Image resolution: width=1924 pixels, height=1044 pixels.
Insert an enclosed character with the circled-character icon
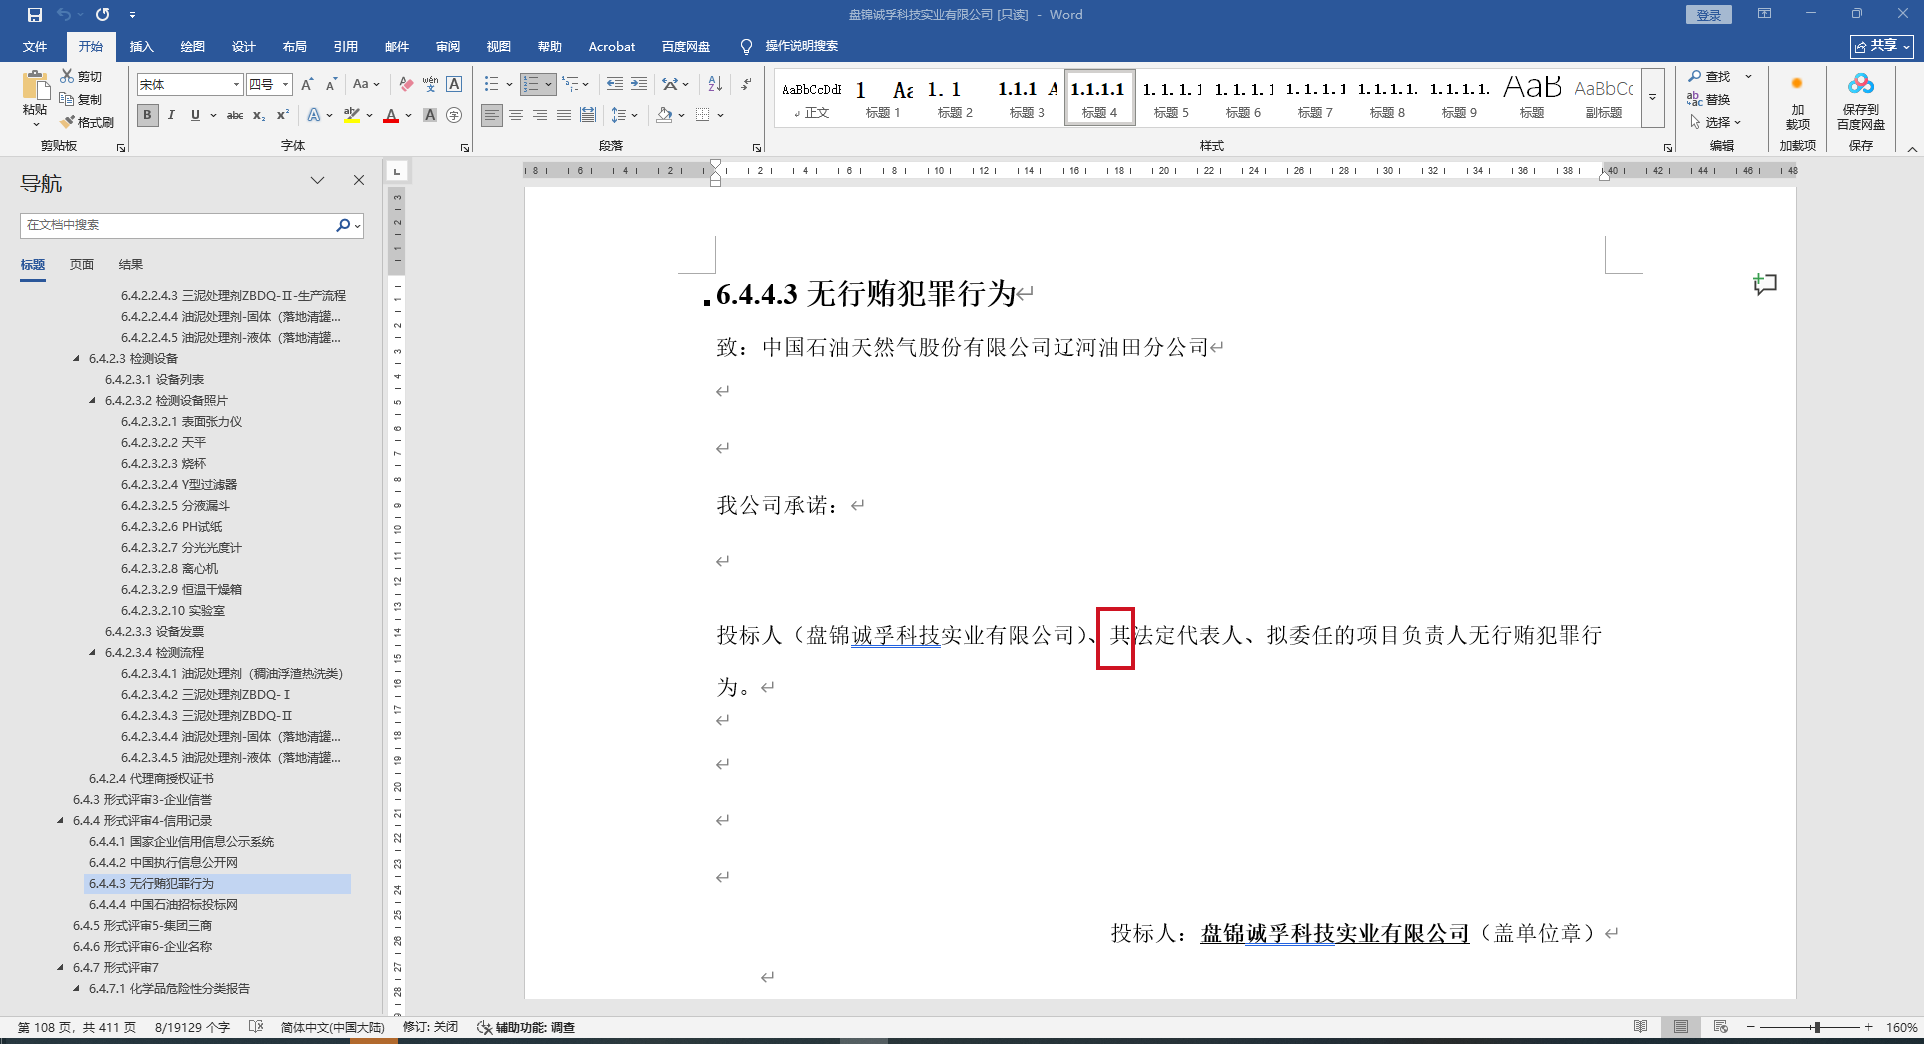[x=454, y=115]
